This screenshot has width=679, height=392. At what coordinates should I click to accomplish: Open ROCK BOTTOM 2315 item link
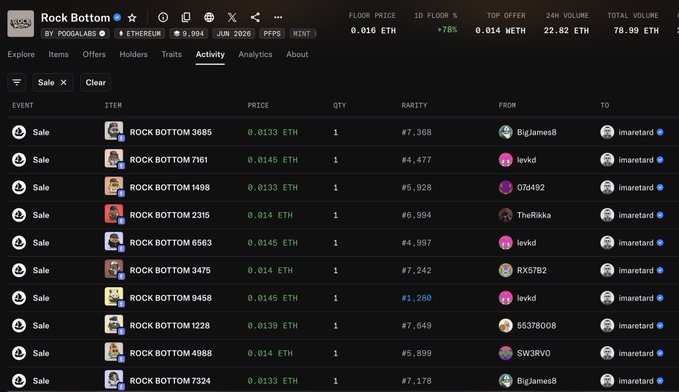[x=169, y=215]
